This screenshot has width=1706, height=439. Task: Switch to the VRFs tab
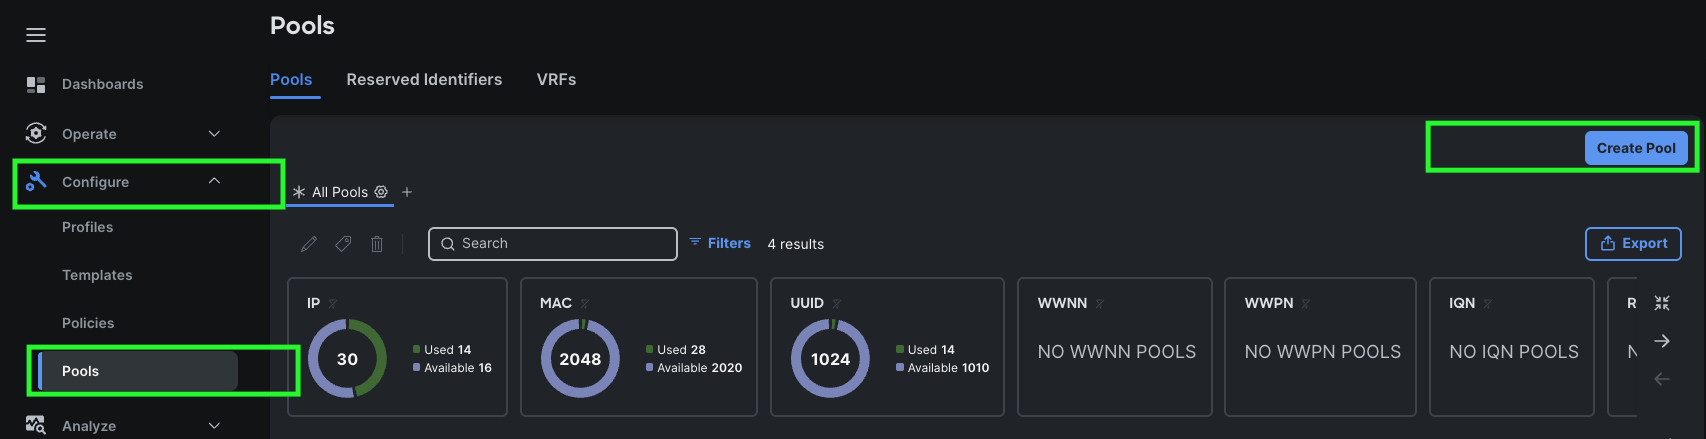click(x=556, y=79)
